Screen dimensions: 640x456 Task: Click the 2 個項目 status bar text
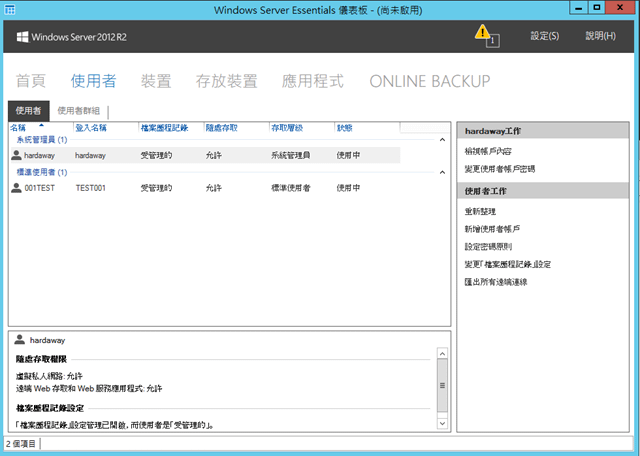(x=21, y=444)
